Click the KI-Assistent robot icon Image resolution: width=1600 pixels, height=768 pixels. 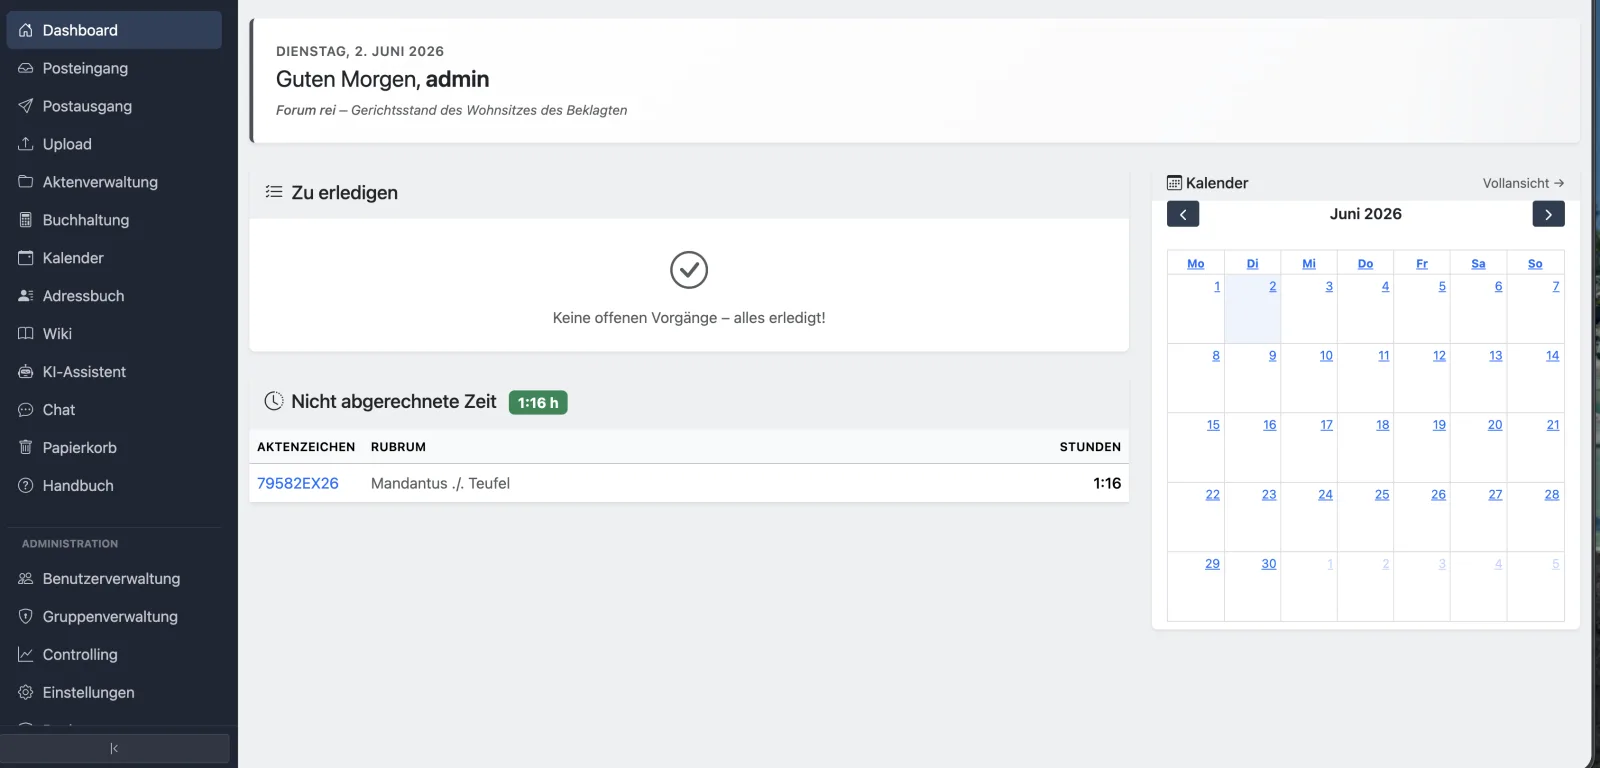point(26,372)
